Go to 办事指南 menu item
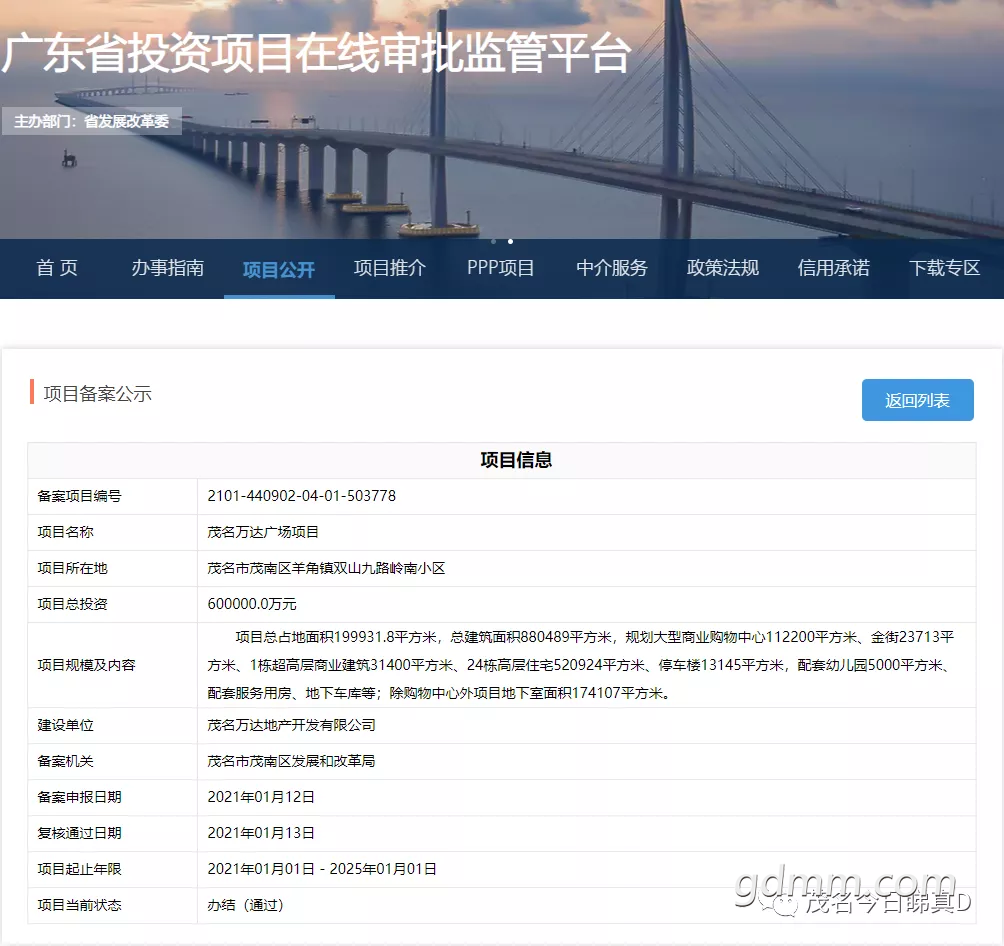Viewport: 1004px width, 946px height. pos(168,268)
